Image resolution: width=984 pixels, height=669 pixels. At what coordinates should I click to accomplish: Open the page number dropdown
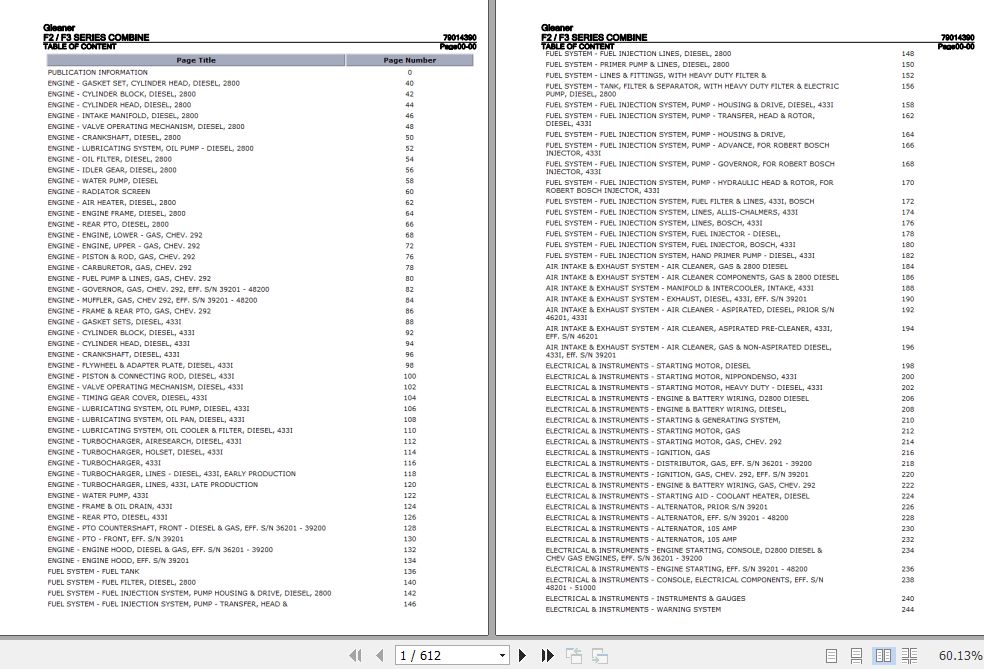point(502,656)
